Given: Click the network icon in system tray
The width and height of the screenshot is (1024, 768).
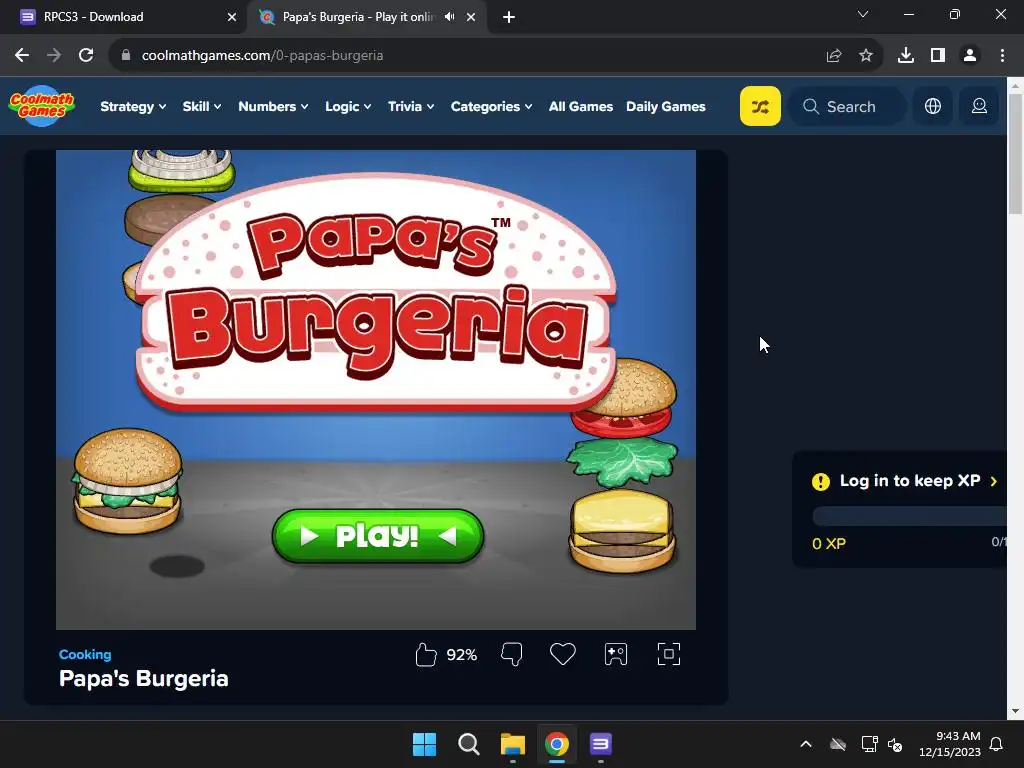Looking at the screenshot, I should click(869, 744).
